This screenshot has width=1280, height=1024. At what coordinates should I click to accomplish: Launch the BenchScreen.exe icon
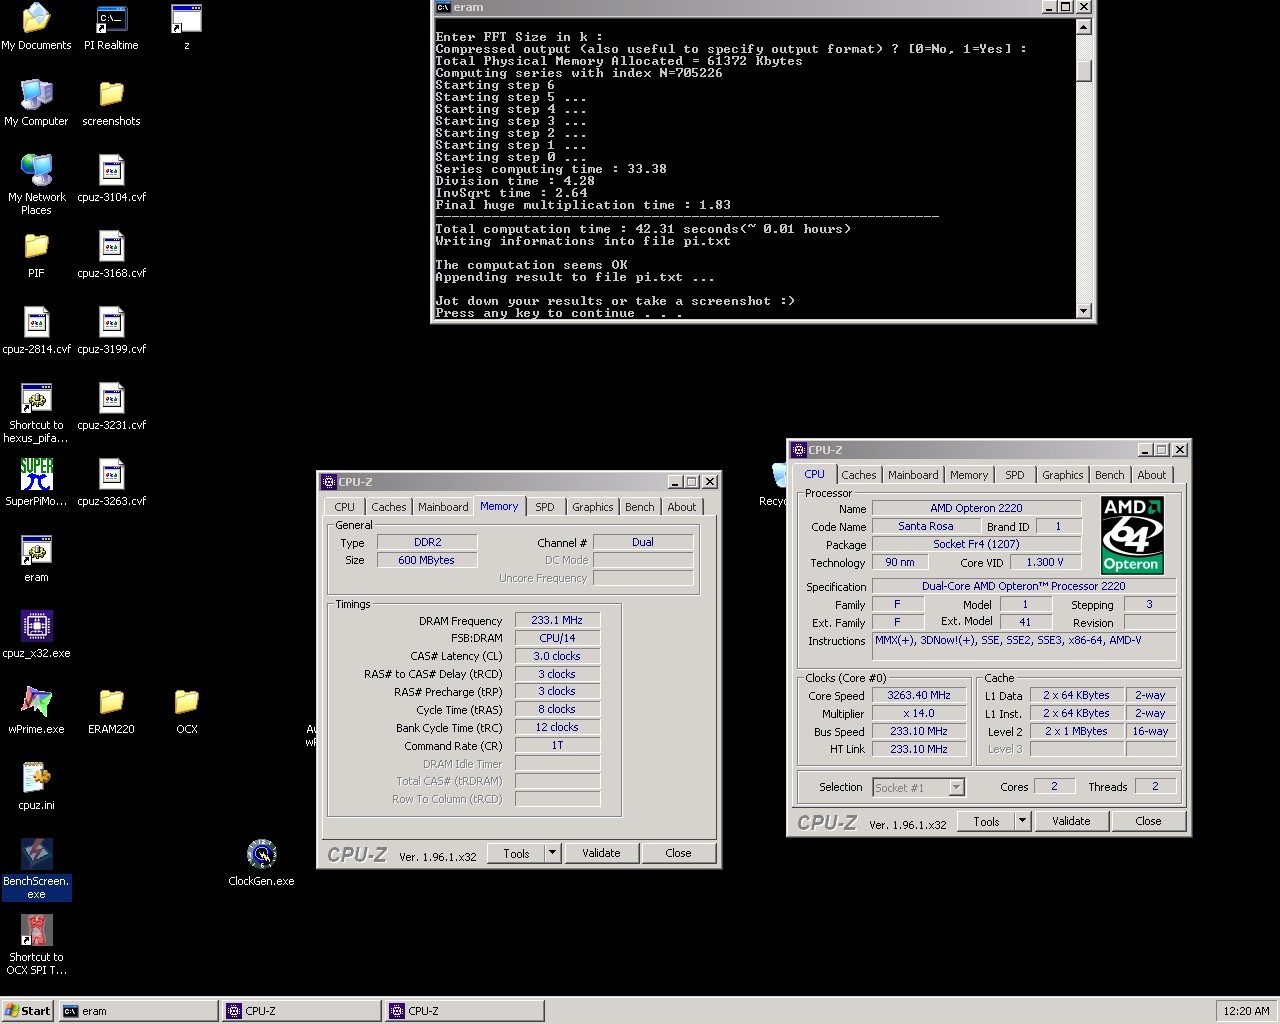[36, 869]
